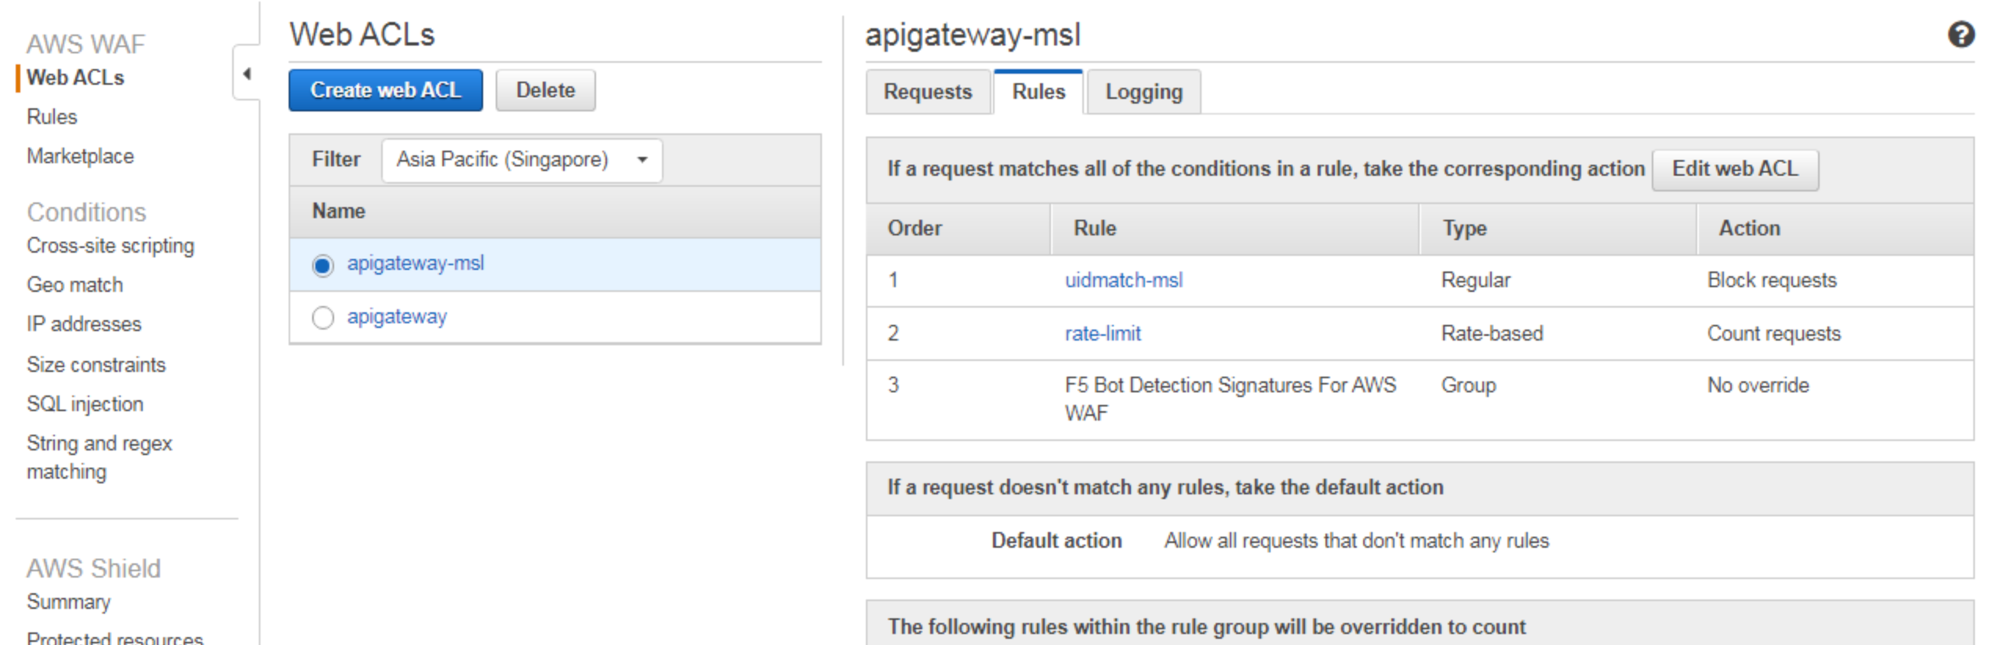Switch to the Requests tab
This screenshot has width=2002, height=645.
point(927,92)
